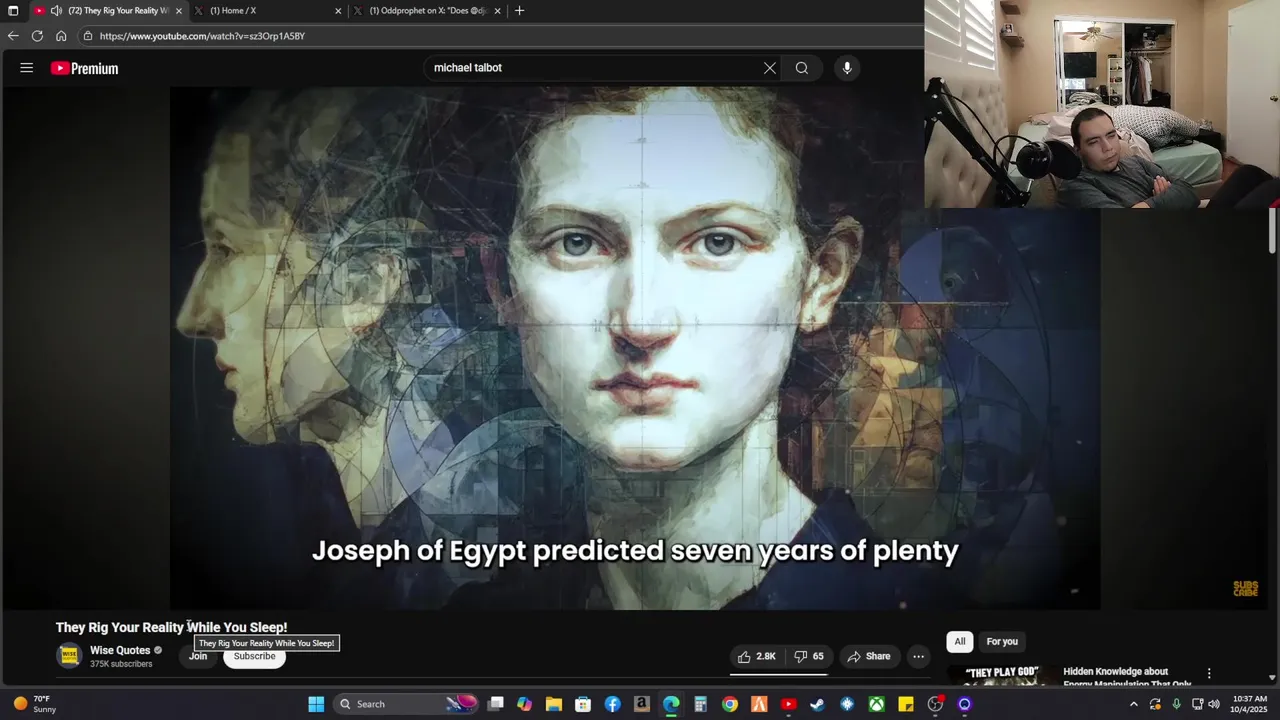1280x720 pixels.
Task: Launch Copilot from the taskbar
Action: click(524, 704)
